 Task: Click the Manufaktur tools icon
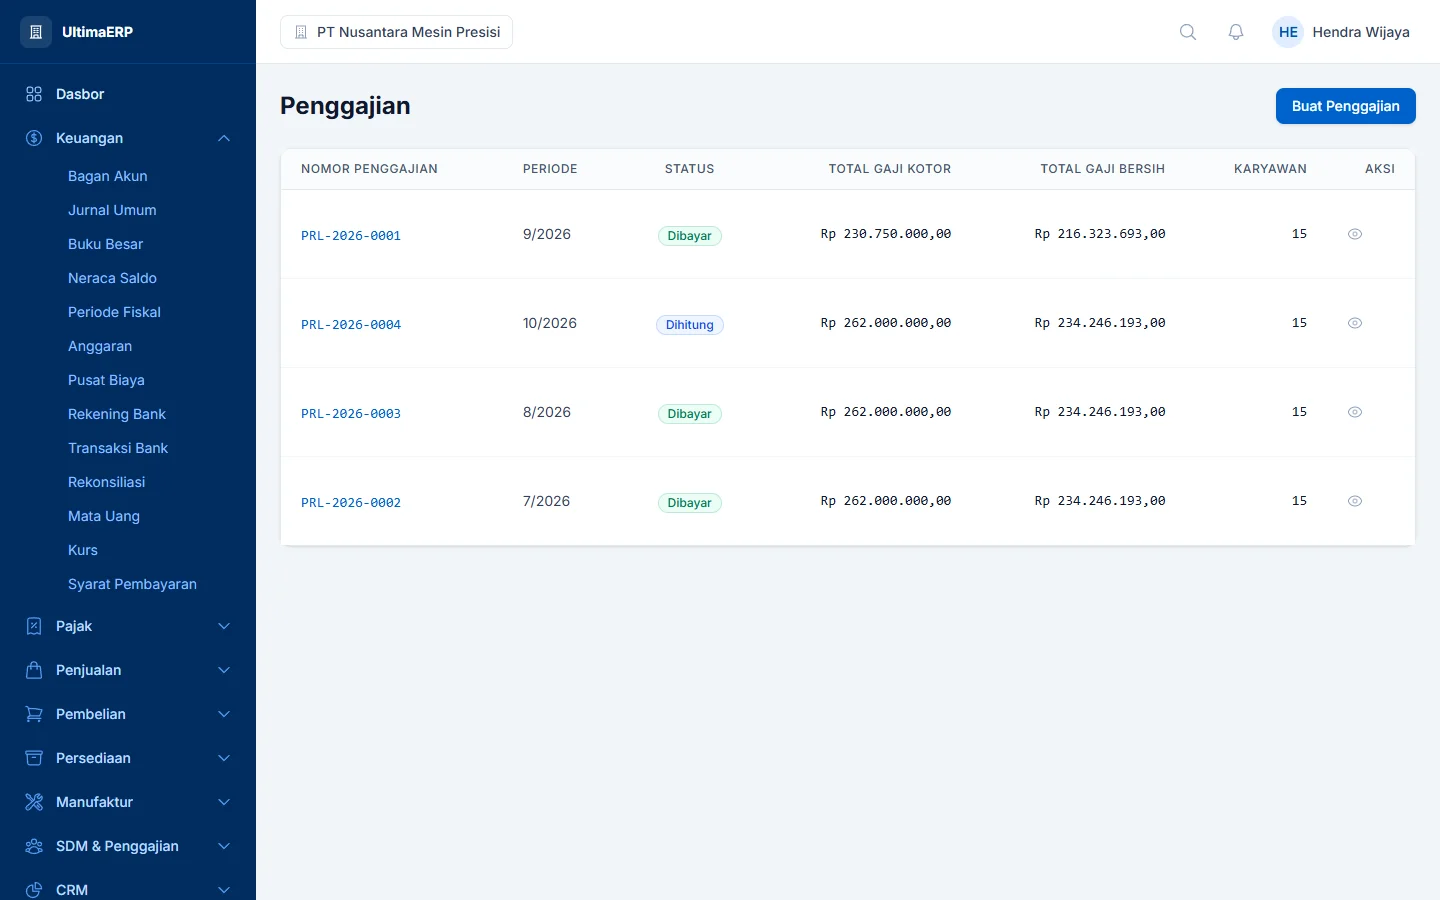(34, 802)
